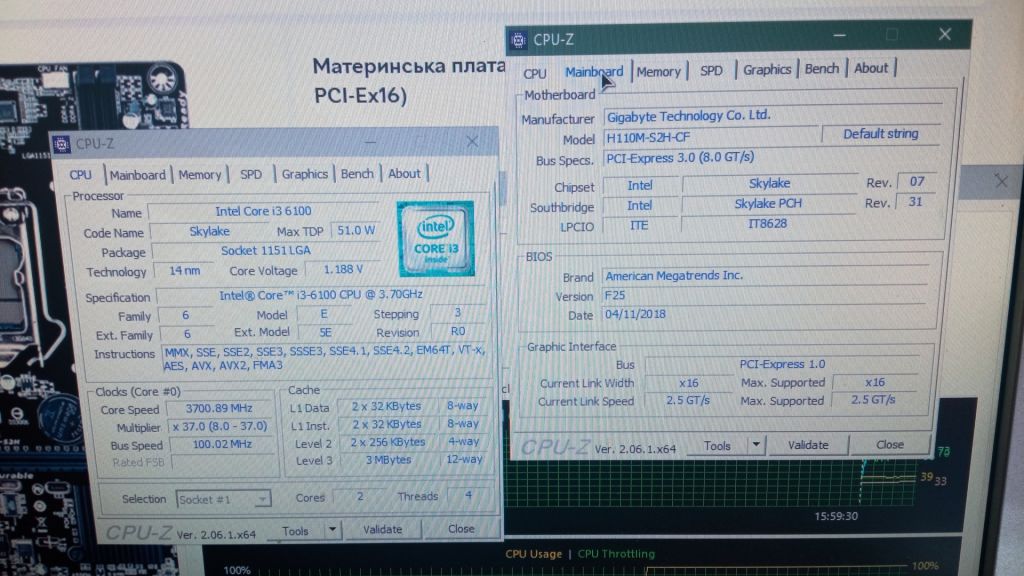The width and height of the screenshot is (1024, 576).
Task: Click the Close button in right CPU-Z window
Action: tap(889, 444)
